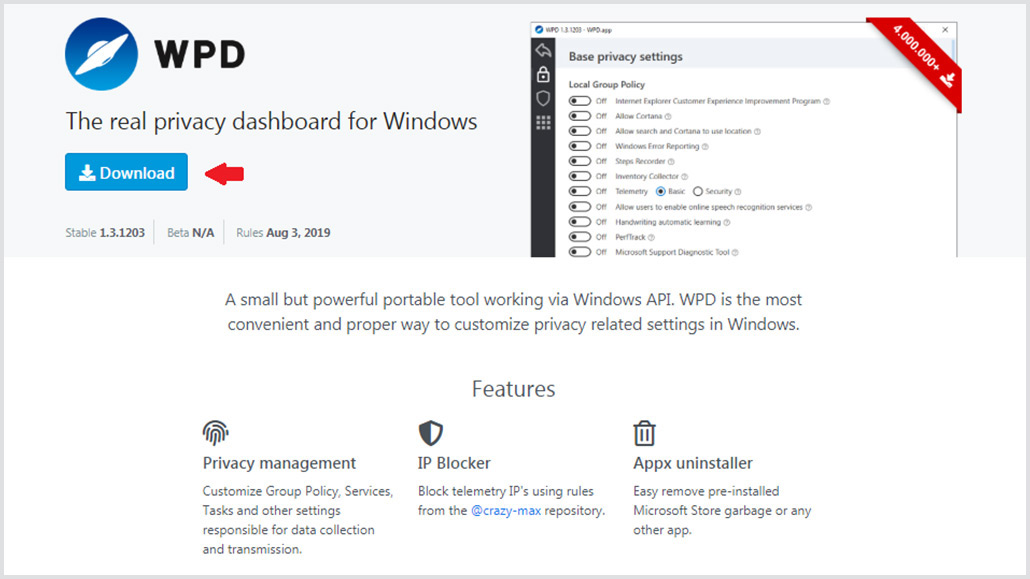Screen dimensions: 1030x579
Task: Click the Rules Aug 3, 2019 text
Action: click(x=283, y=233)
